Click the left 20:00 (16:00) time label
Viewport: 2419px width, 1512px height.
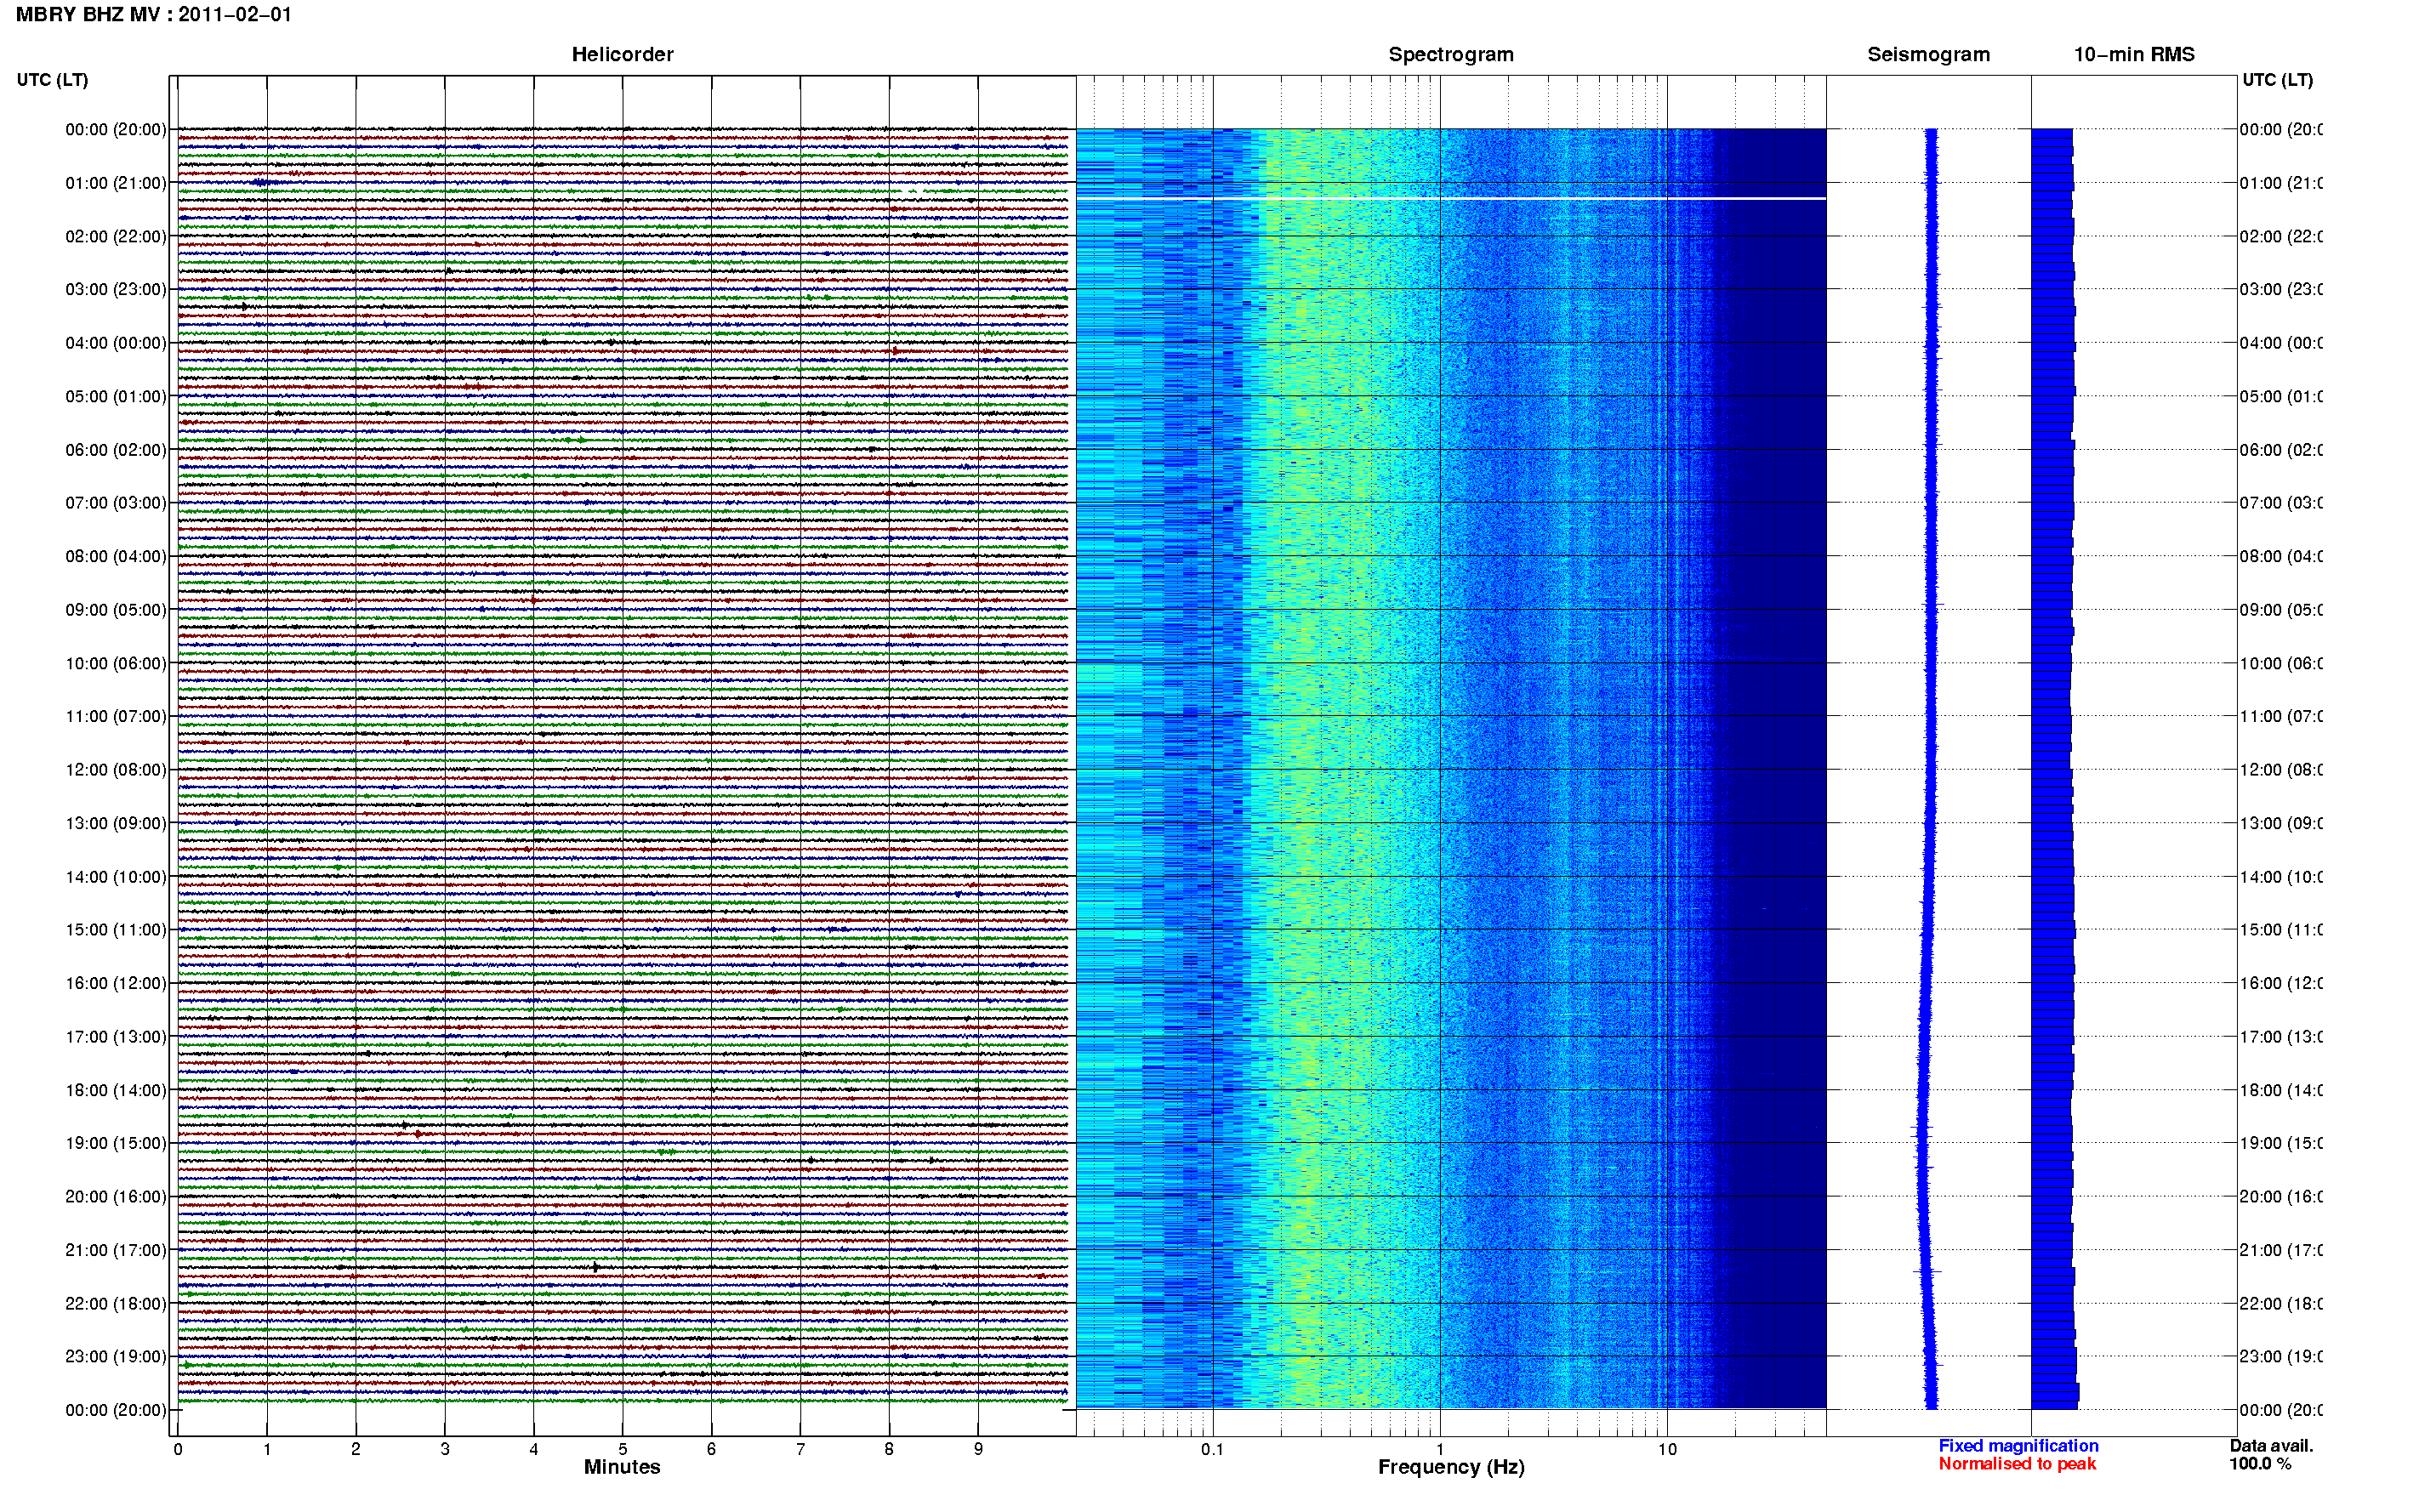(116, 1196)
